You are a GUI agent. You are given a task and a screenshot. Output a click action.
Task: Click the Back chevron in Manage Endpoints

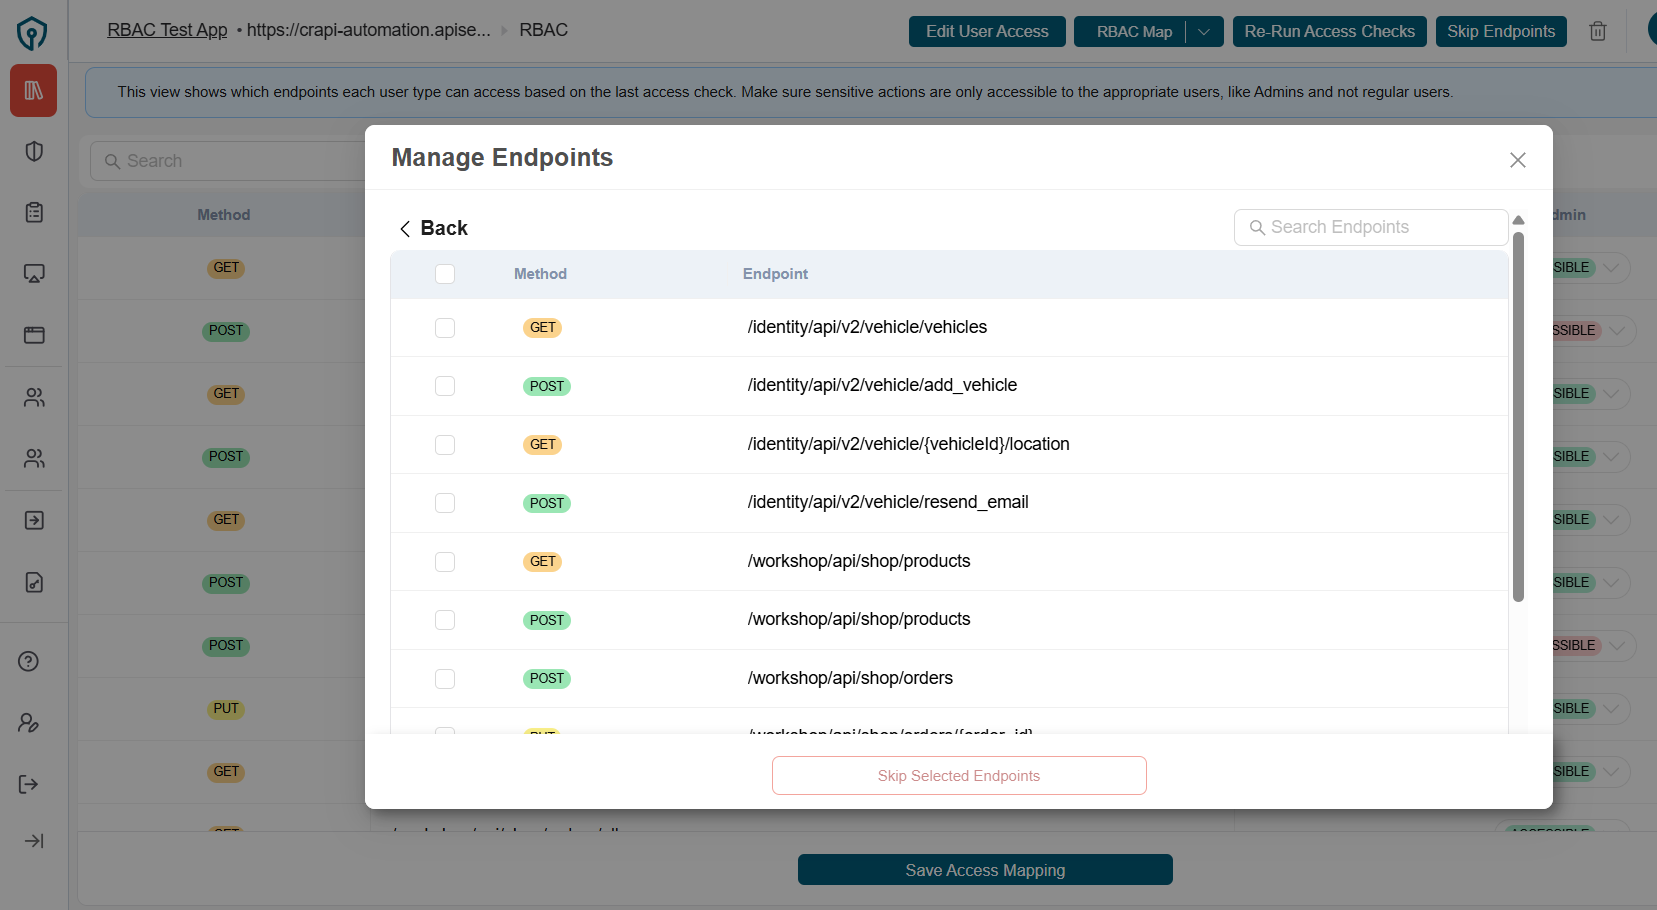tap(405, 229)
